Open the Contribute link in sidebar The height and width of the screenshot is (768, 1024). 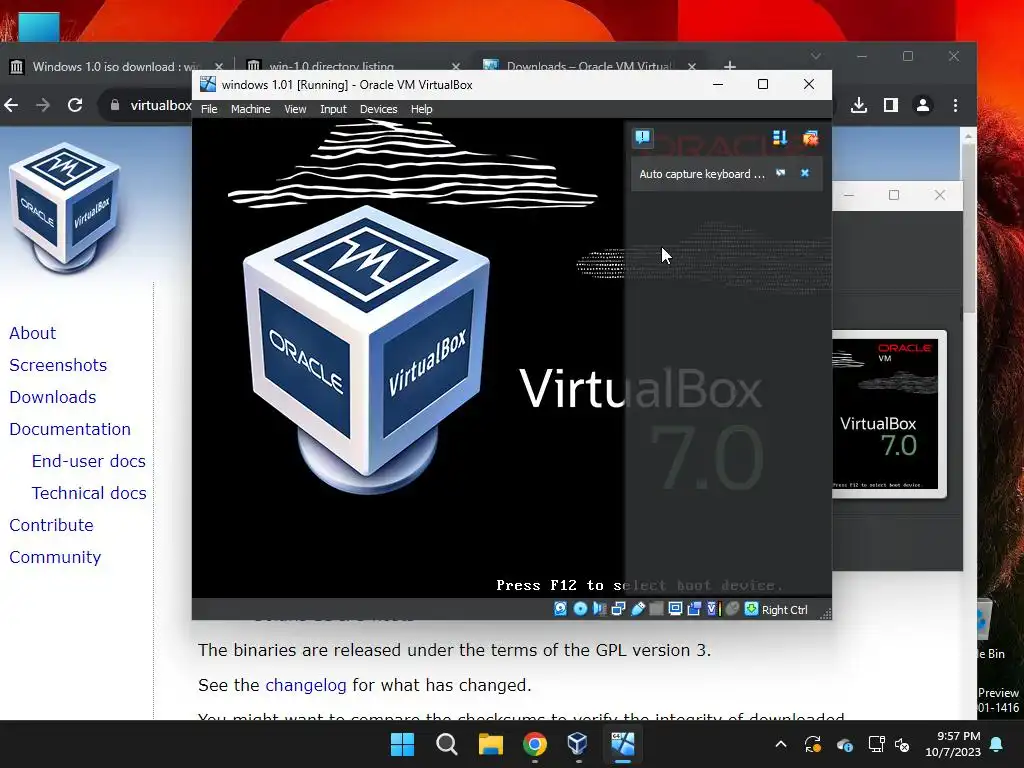click(x=52, y=525)
